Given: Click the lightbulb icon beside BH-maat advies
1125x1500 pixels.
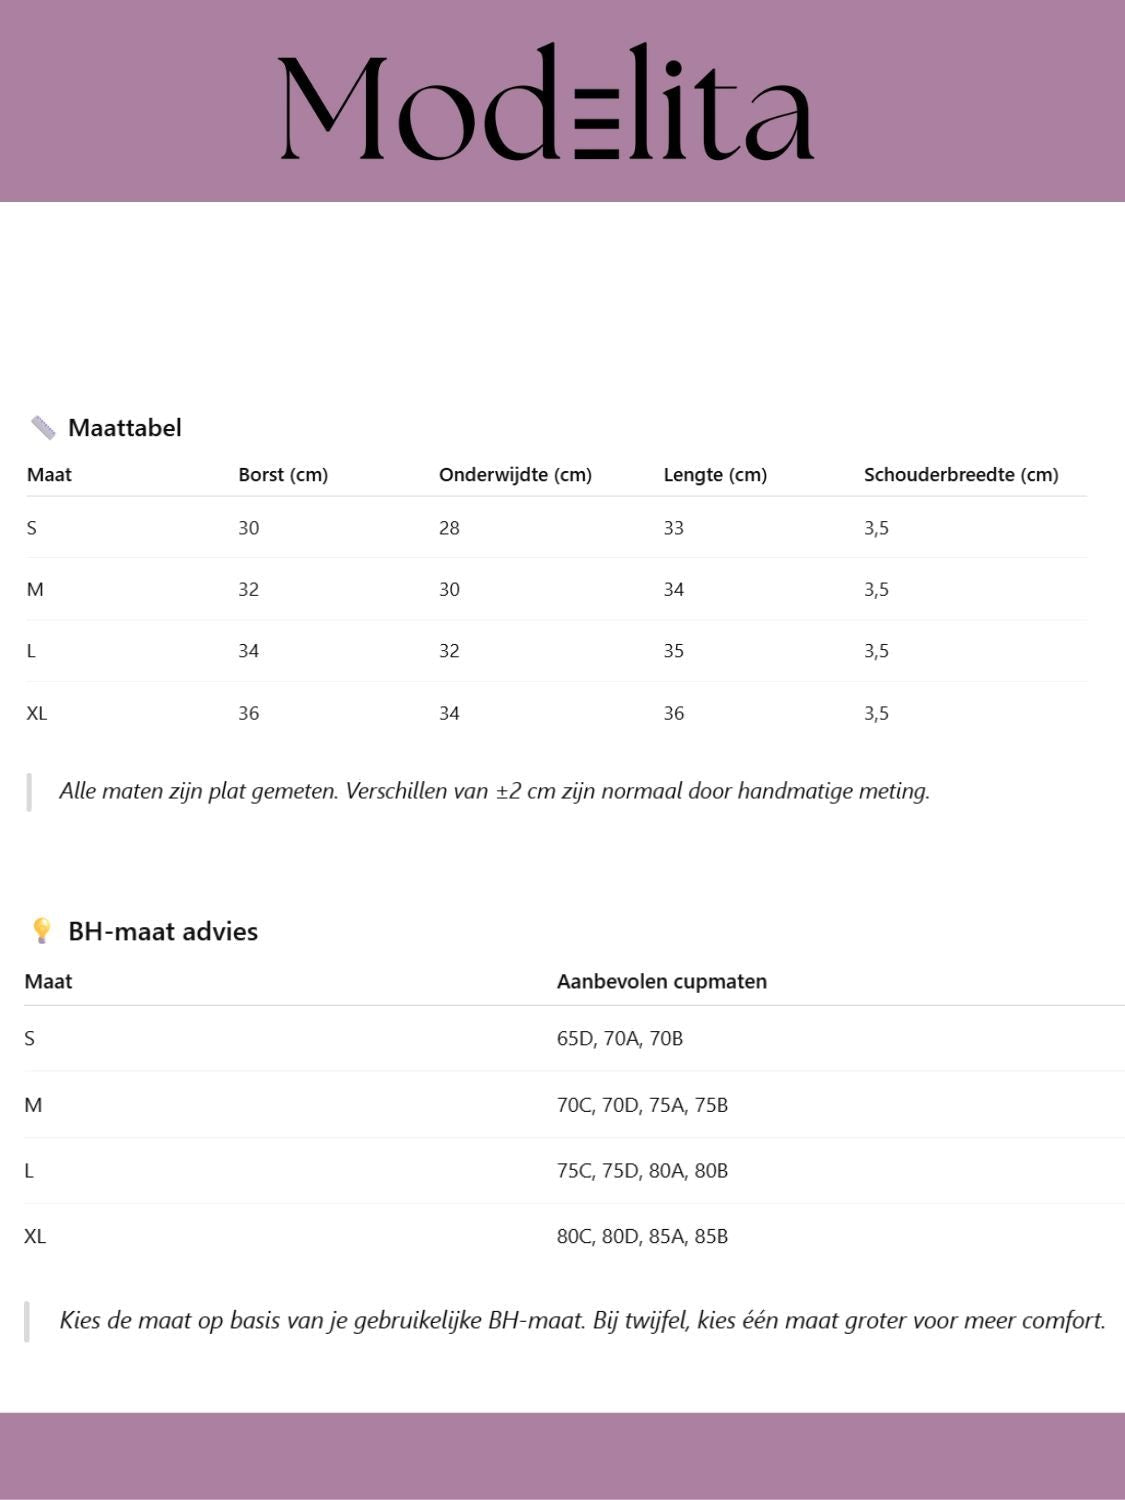Looking at the screenshot, I should [x=41, y=931].
